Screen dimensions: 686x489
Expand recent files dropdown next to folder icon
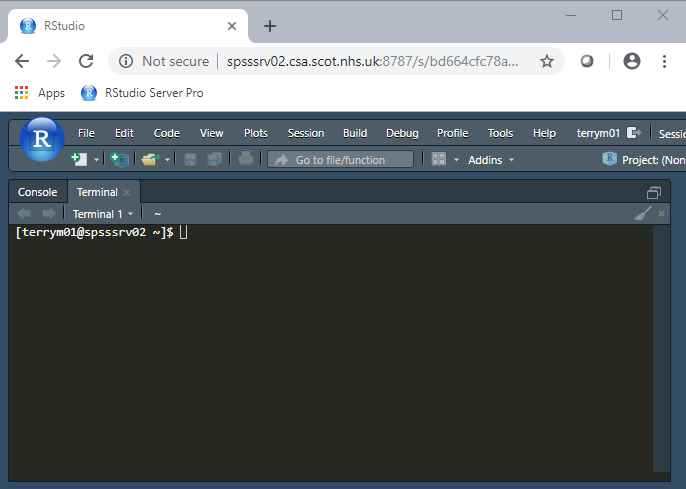(x=167, y=160)
